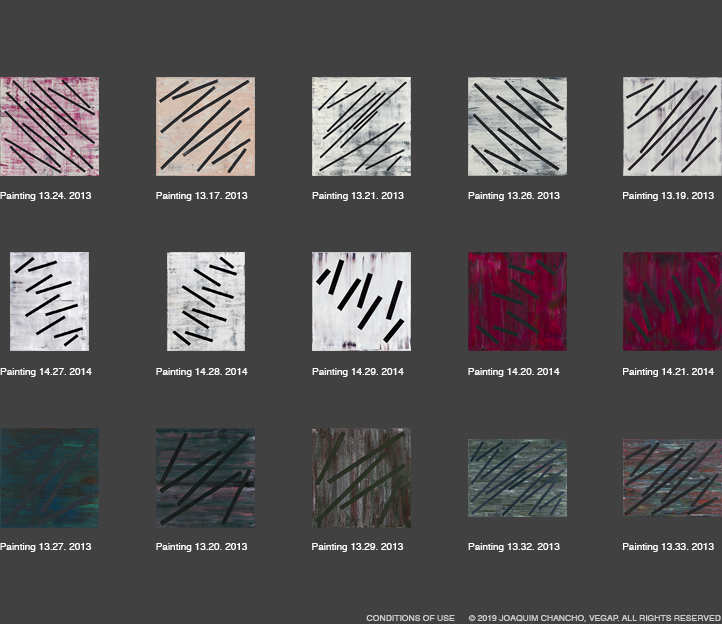Click the caption 'Painting 14.29. 2014'

[358, 372]
